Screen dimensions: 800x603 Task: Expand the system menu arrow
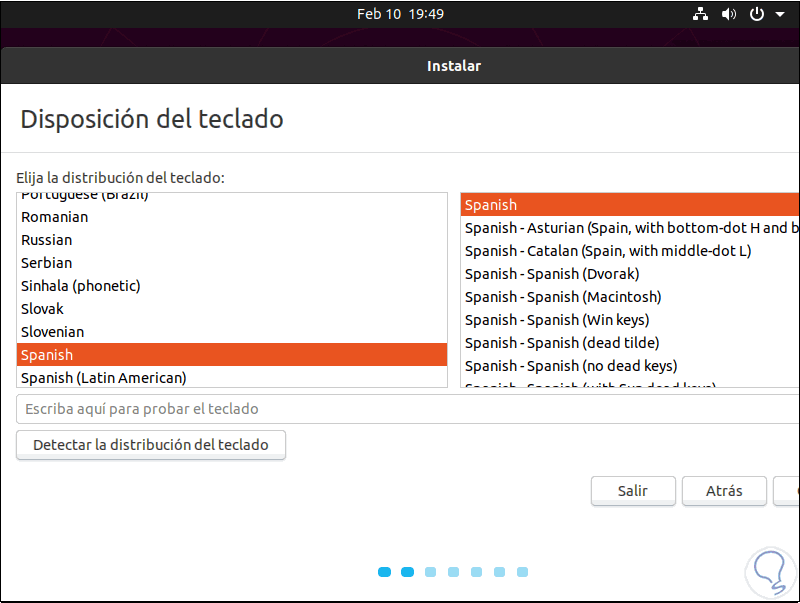coord(780,15)
